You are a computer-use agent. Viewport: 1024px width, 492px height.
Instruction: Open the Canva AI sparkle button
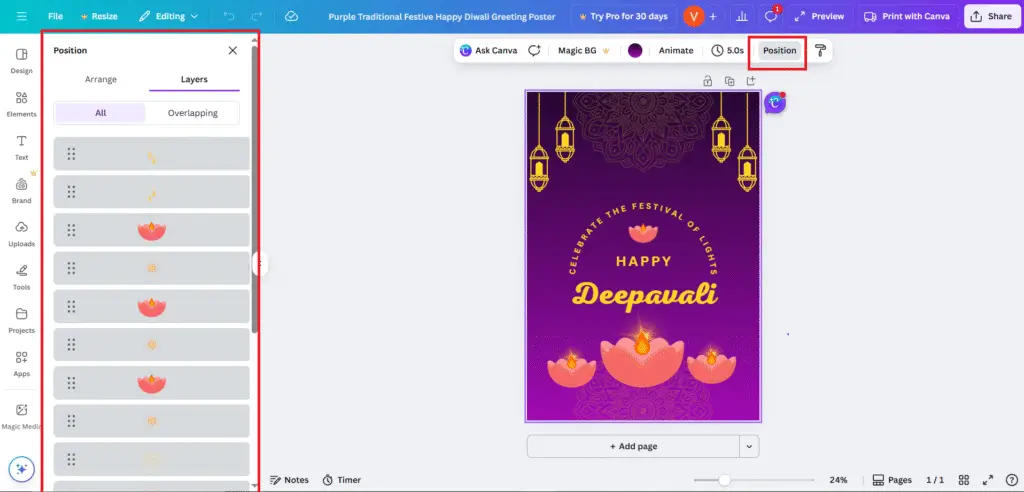22,468
